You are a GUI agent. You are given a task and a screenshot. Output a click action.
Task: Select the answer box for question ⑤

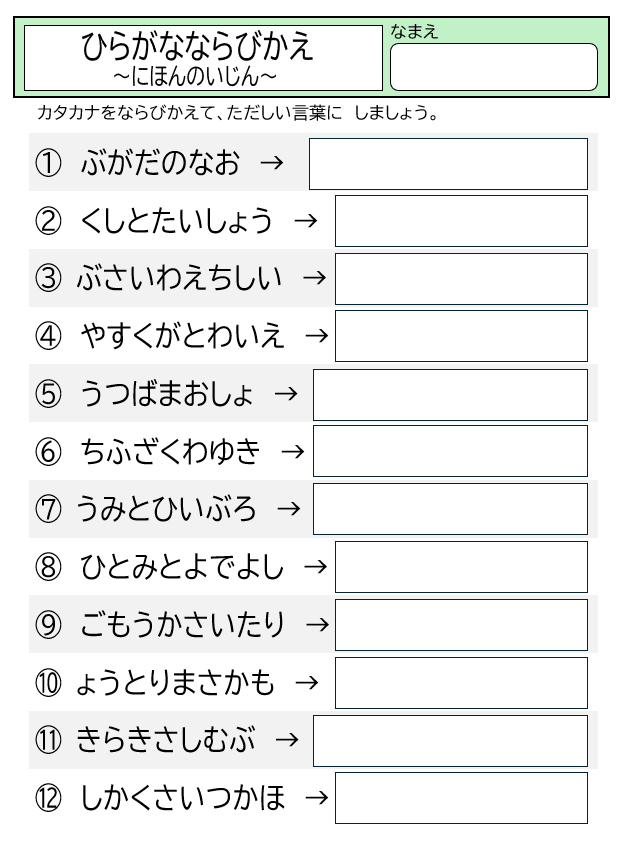[450, 395]
